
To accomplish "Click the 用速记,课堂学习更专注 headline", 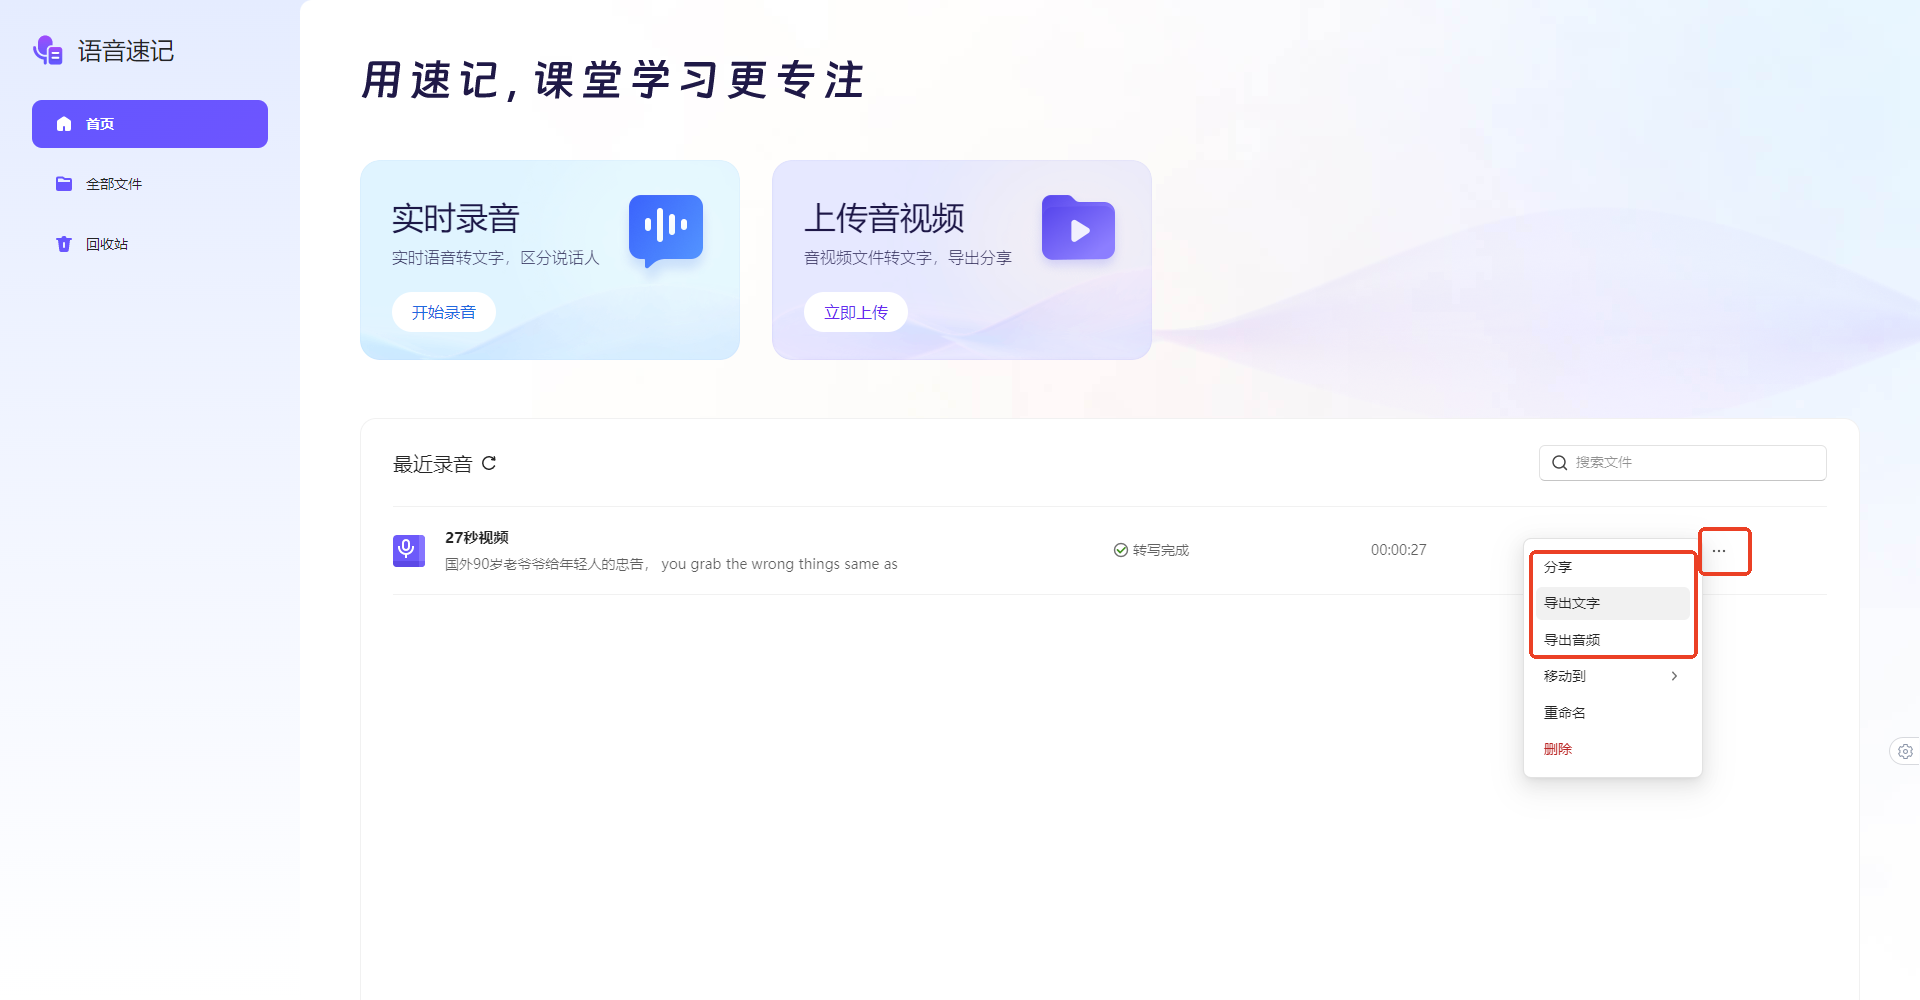I will pyautogui.click(x=613, y=80).
